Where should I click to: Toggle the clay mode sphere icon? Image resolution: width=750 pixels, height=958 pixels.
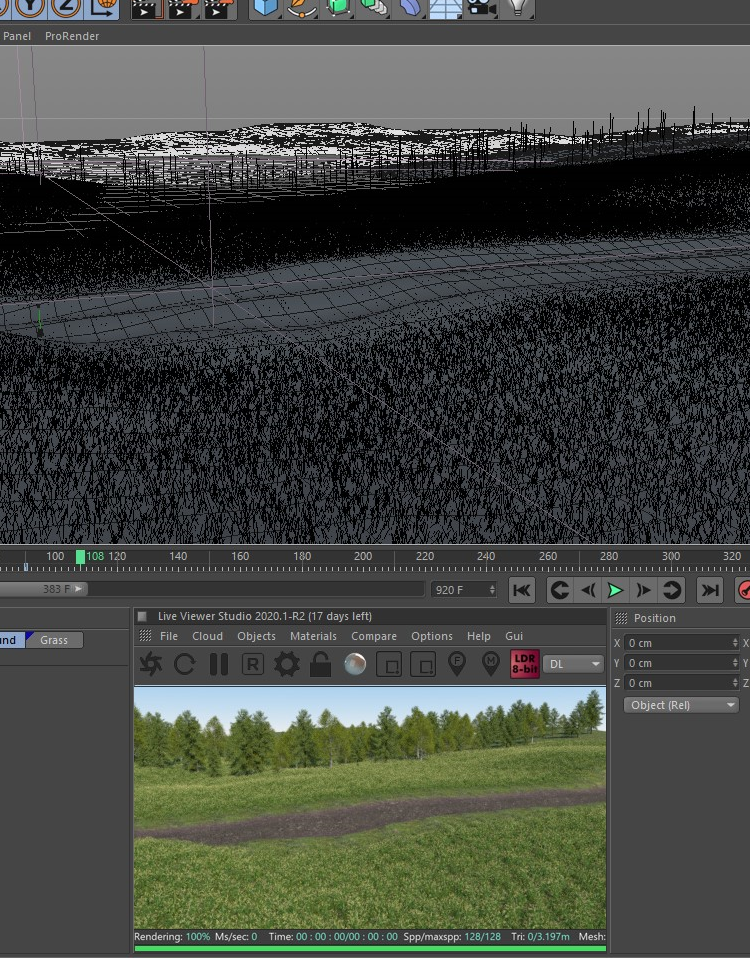click(355, 664)
